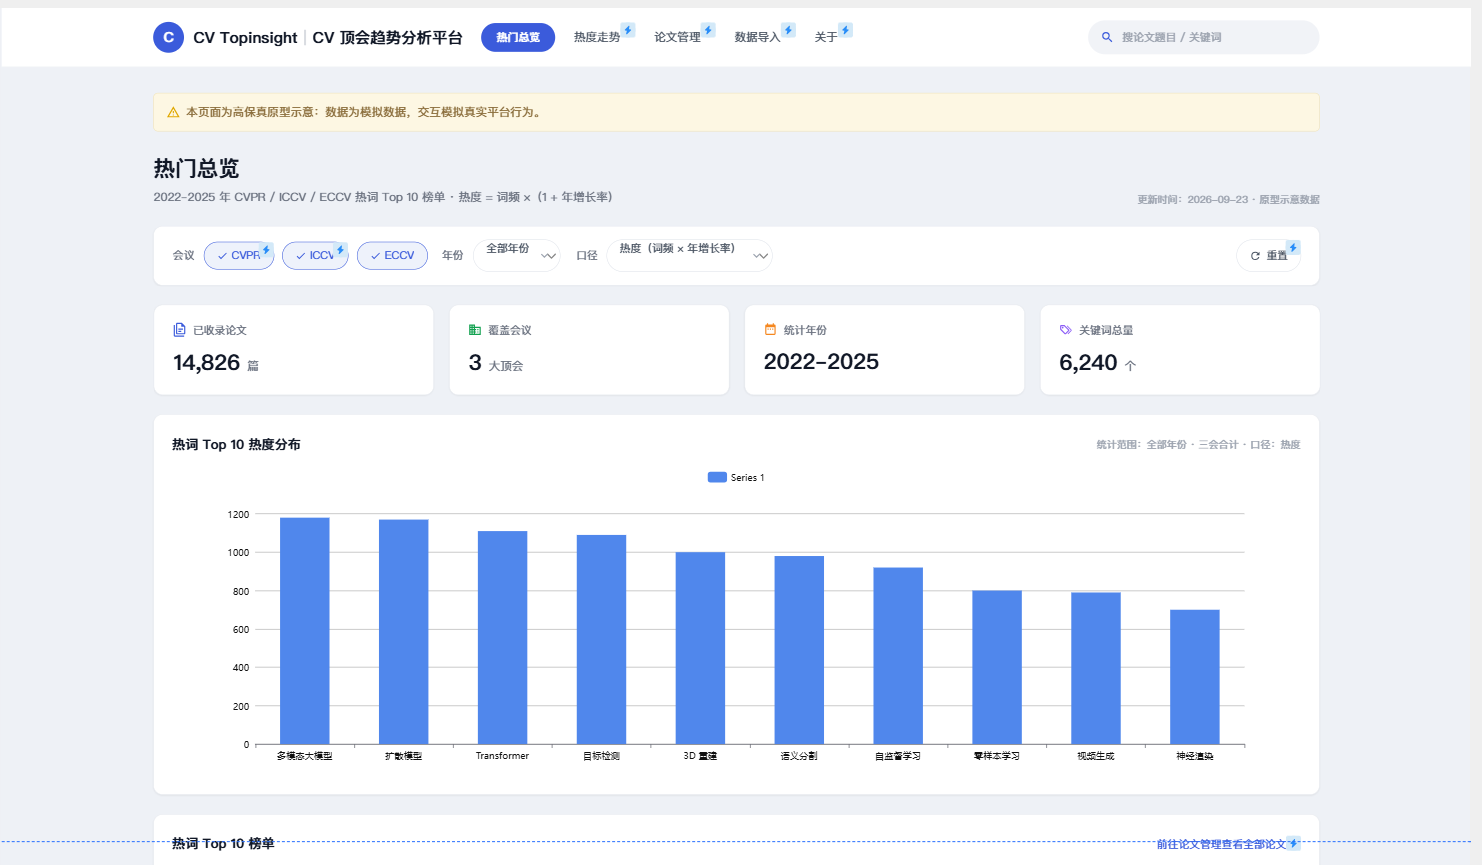Toggle the ICCV conference chip
Image resolution: width=1482 pixels, height=865 pixels.
pos(315,256)
